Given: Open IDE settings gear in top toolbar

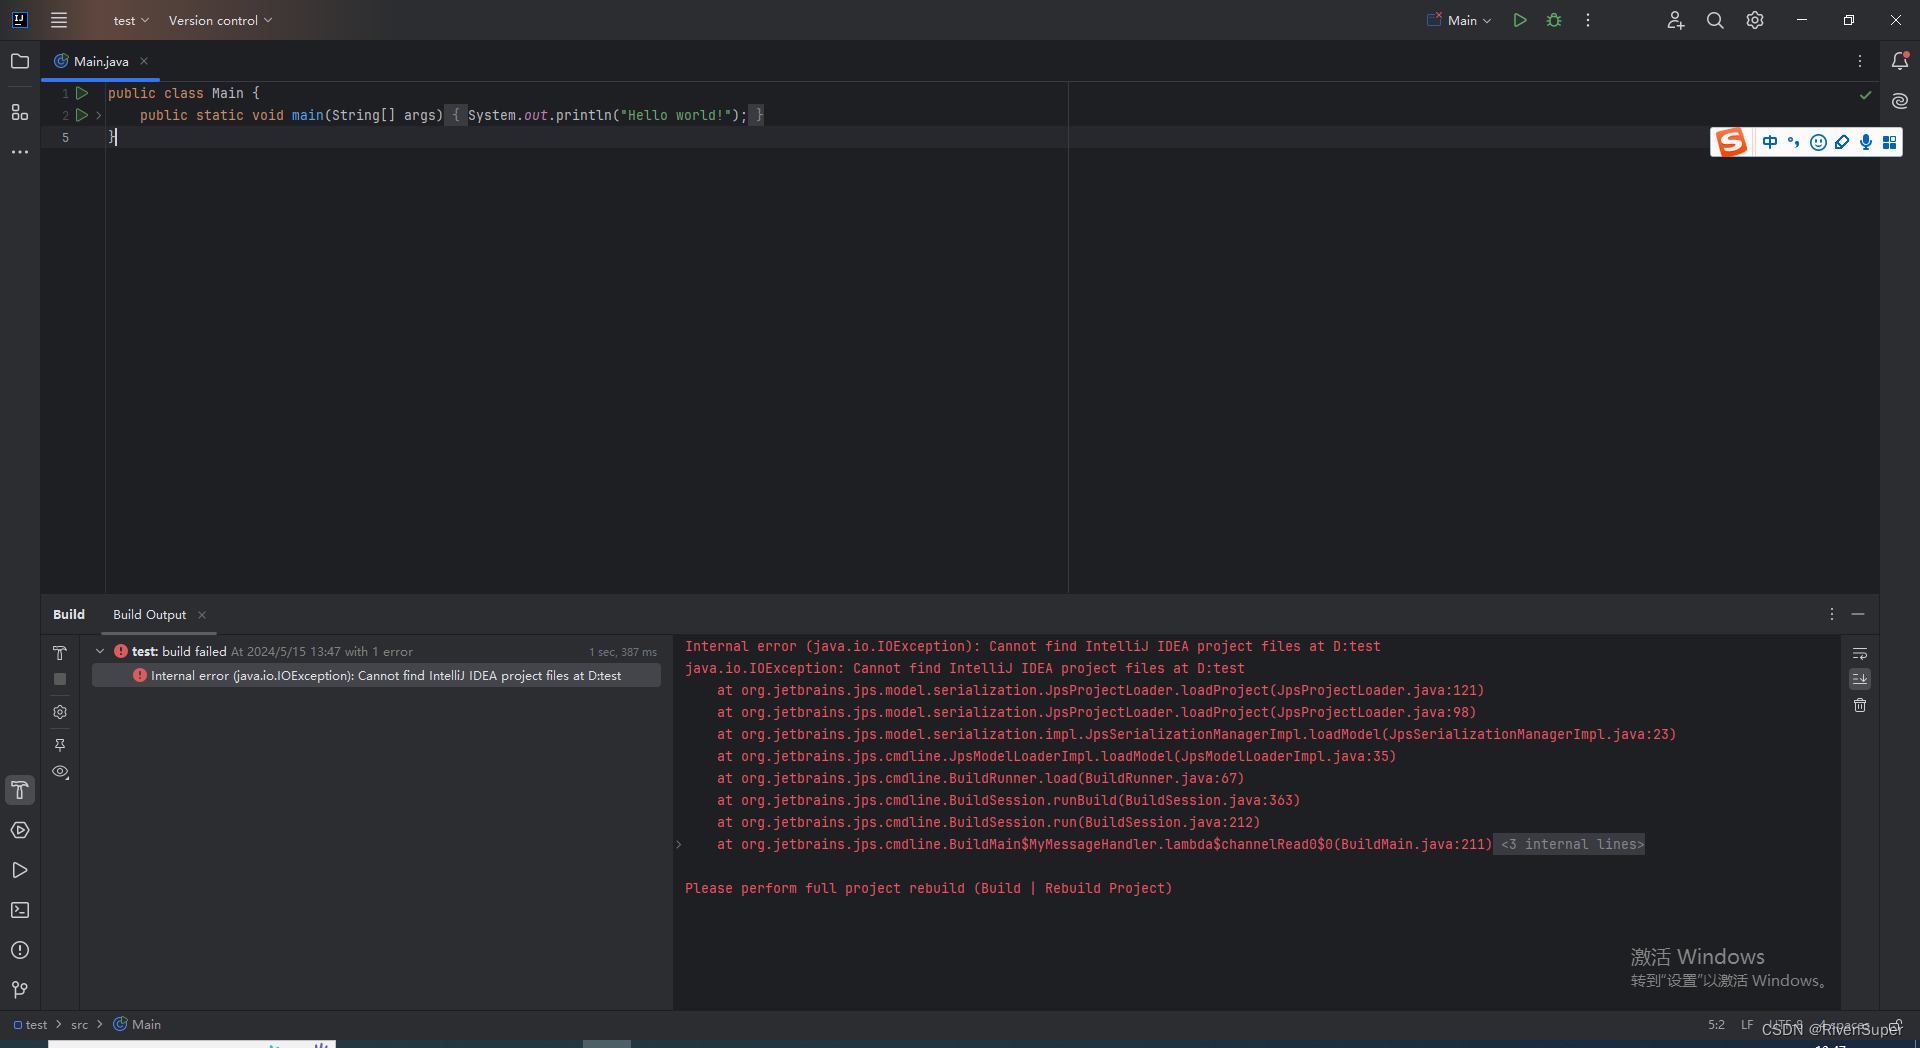Looking at the screenshot, I should pos(1755,20).
